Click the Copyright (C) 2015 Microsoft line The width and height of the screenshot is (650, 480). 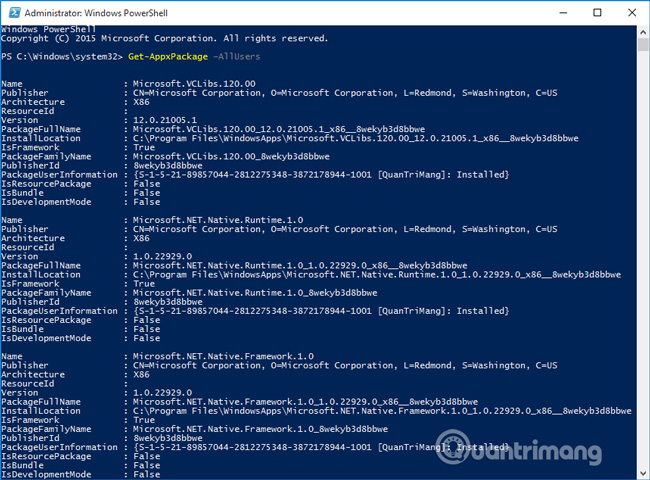pyautogui.click(x=164, y=39)
